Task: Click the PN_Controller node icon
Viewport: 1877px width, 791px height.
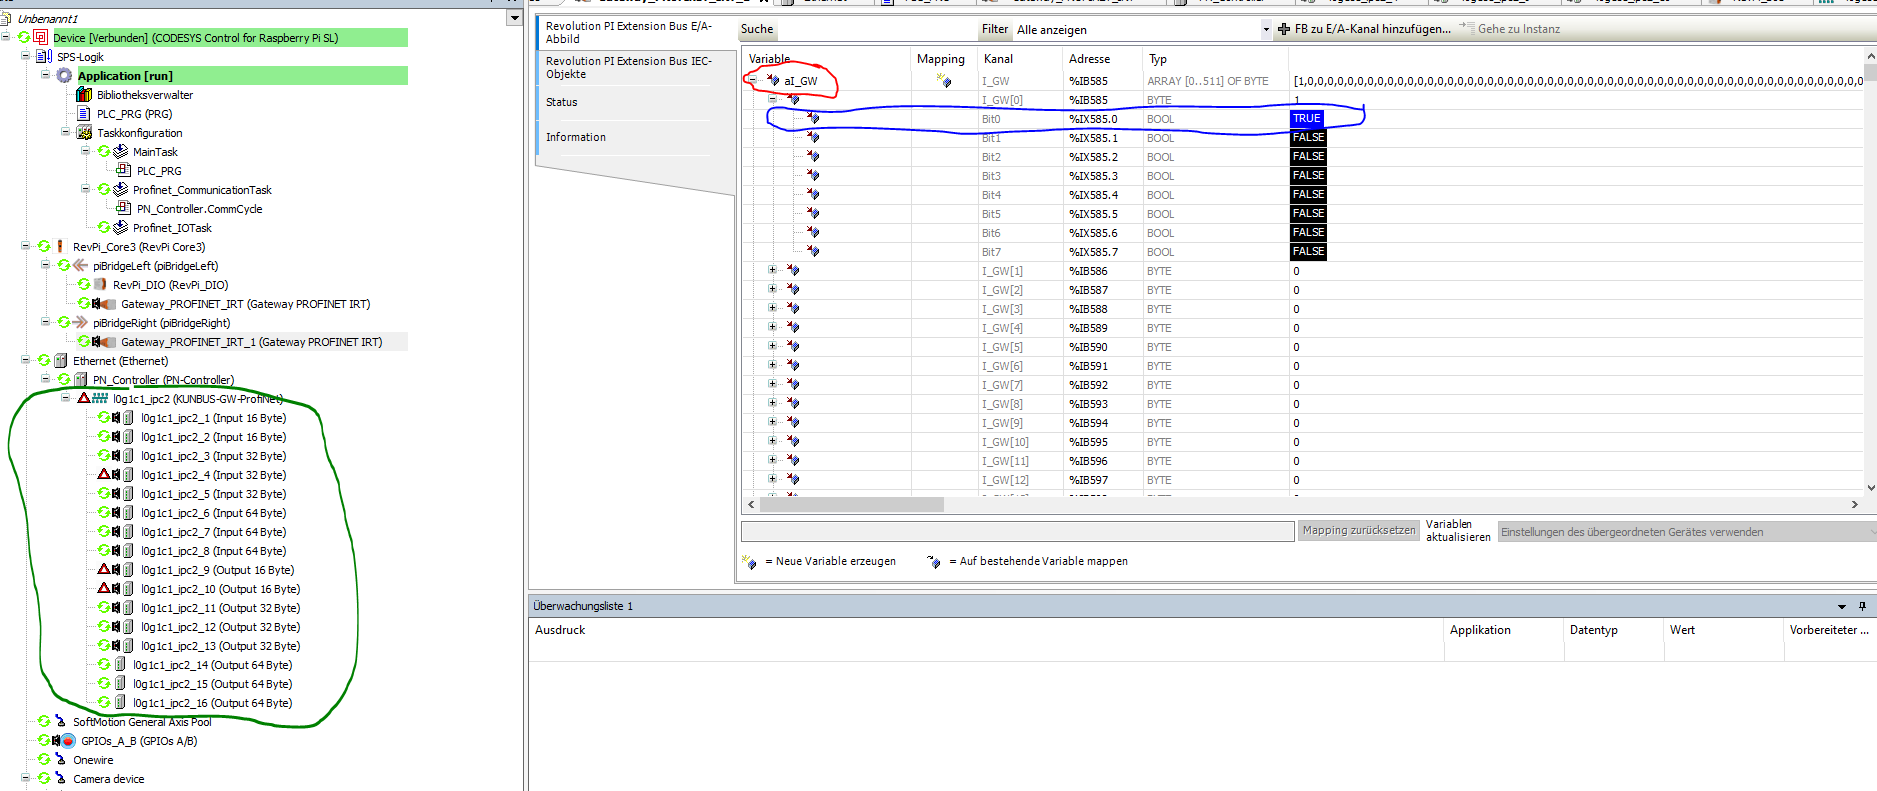Action: click(x=81, y=380)
